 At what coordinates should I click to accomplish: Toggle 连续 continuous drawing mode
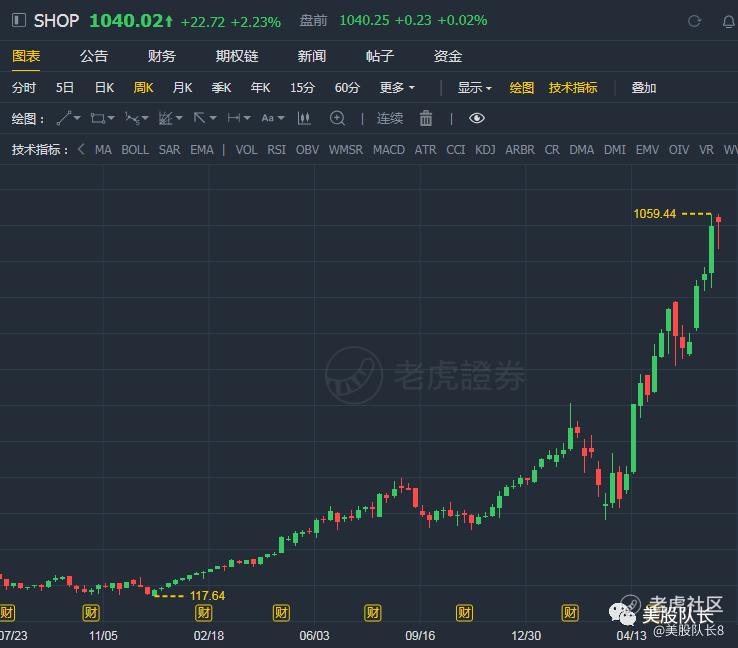tap(390, 118)
